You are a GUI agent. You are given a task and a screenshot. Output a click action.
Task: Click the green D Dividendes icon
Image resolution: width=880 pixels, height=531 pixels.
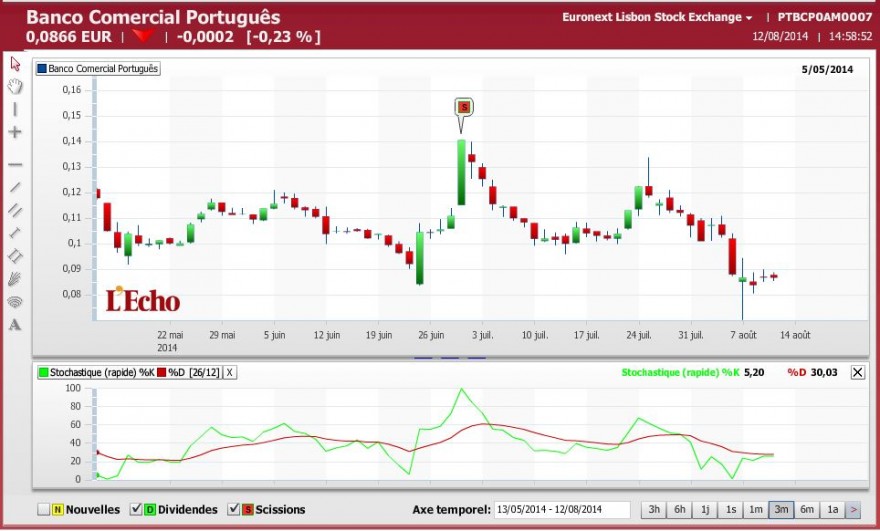[150, 510]
